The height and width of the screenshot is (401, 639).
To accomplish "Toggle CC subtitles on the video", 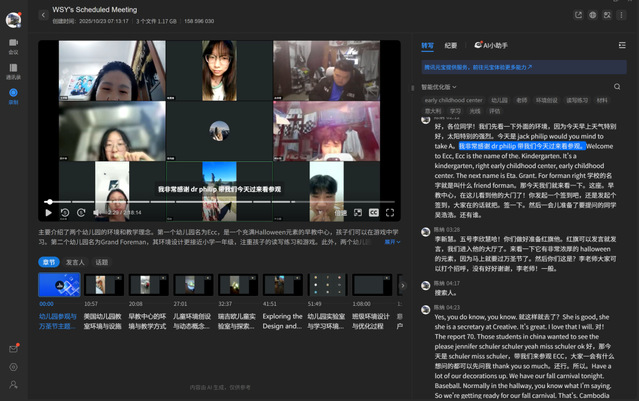I will [x=373, y=212].
